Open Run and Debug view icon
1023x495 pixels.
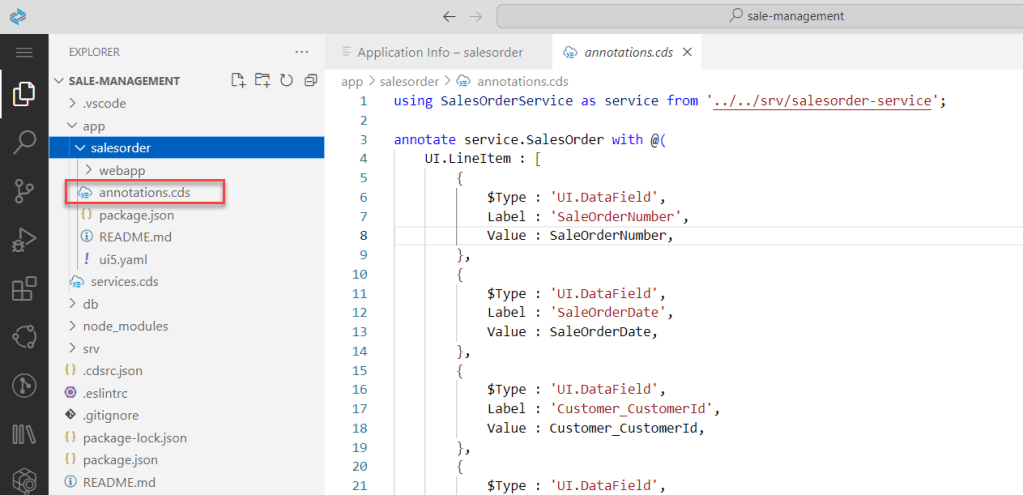coord(24,240)
